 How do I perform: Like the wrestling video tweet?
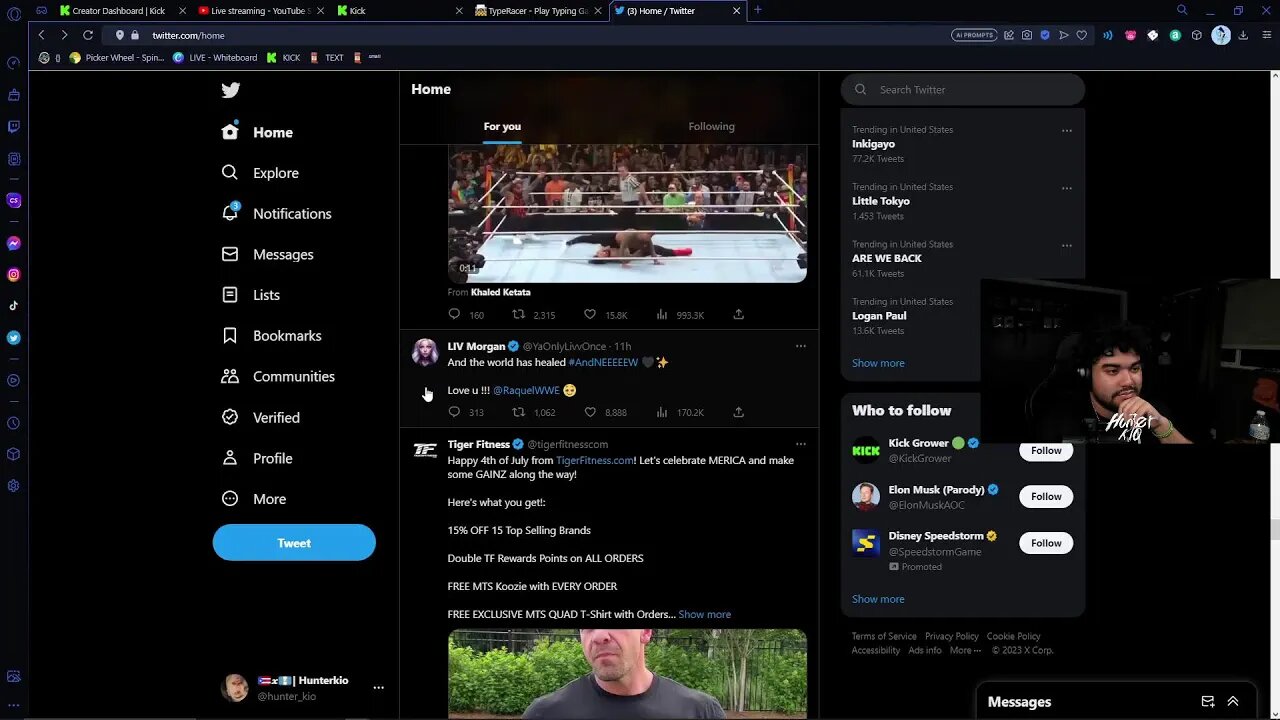[x=590, y=314]
